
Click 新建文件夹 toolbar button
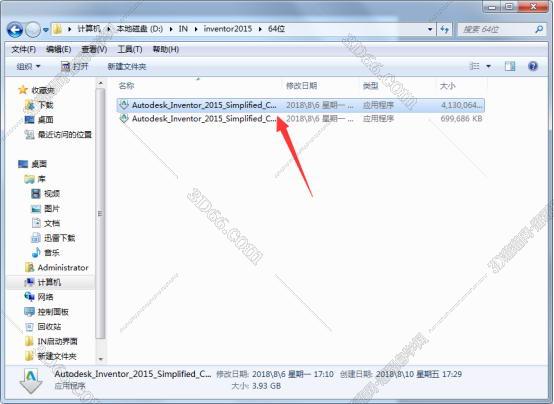pos(127,66)
